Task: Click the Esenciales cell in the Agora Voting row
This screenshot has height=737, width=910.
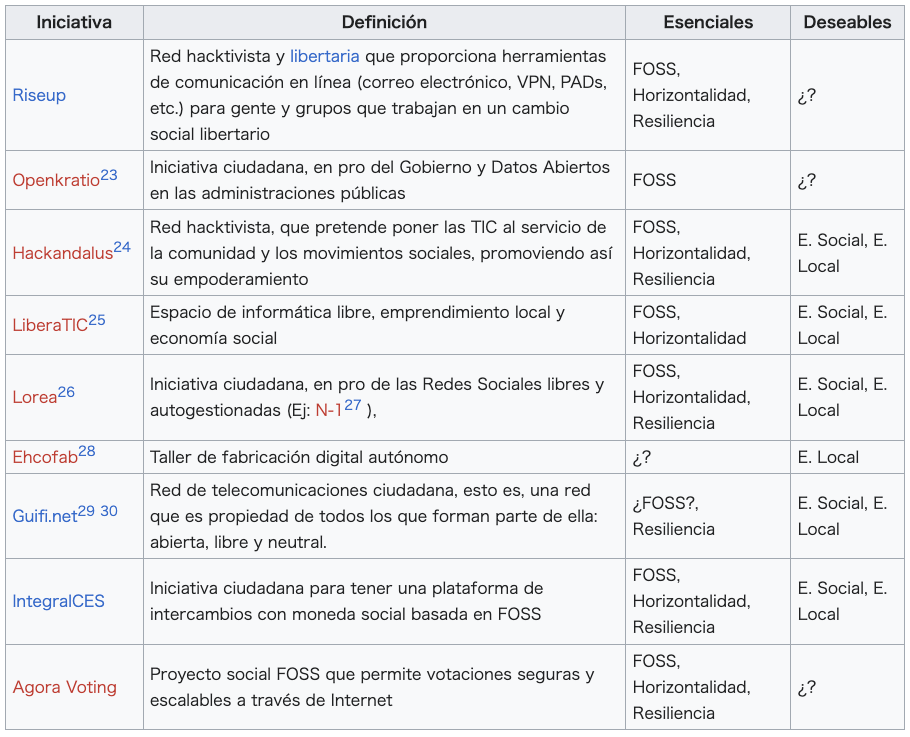Action: pos(708,687)
